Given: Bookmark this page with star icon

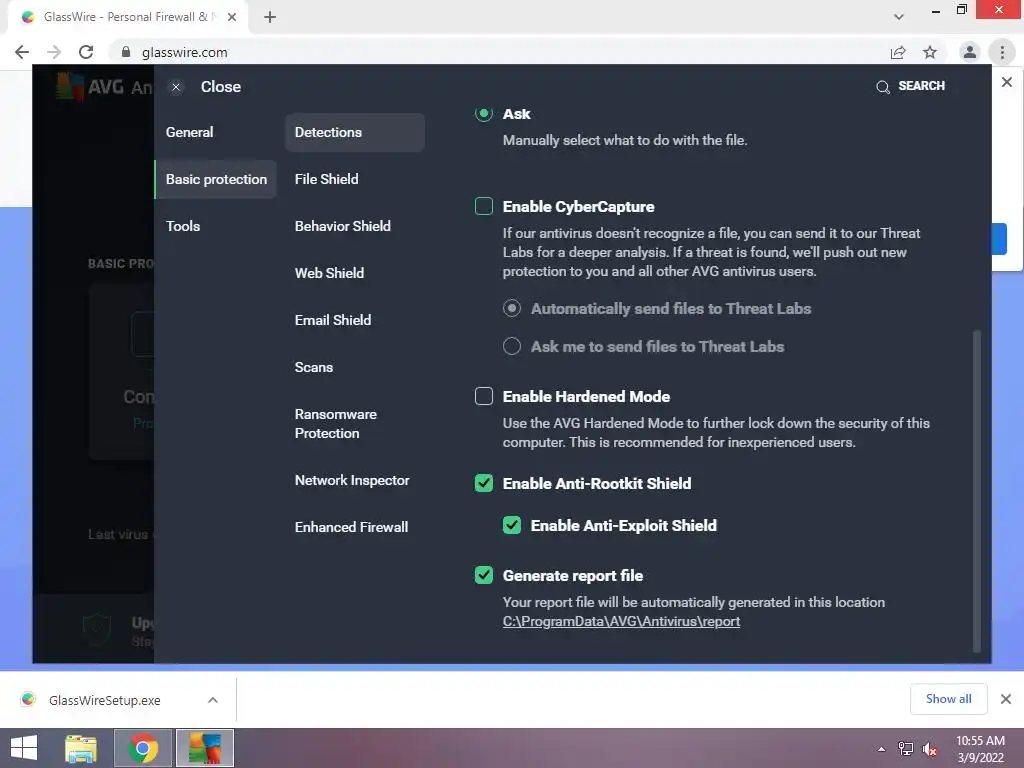Looking at the screenshot, I should pyautogui.click(x=930, y=52).
